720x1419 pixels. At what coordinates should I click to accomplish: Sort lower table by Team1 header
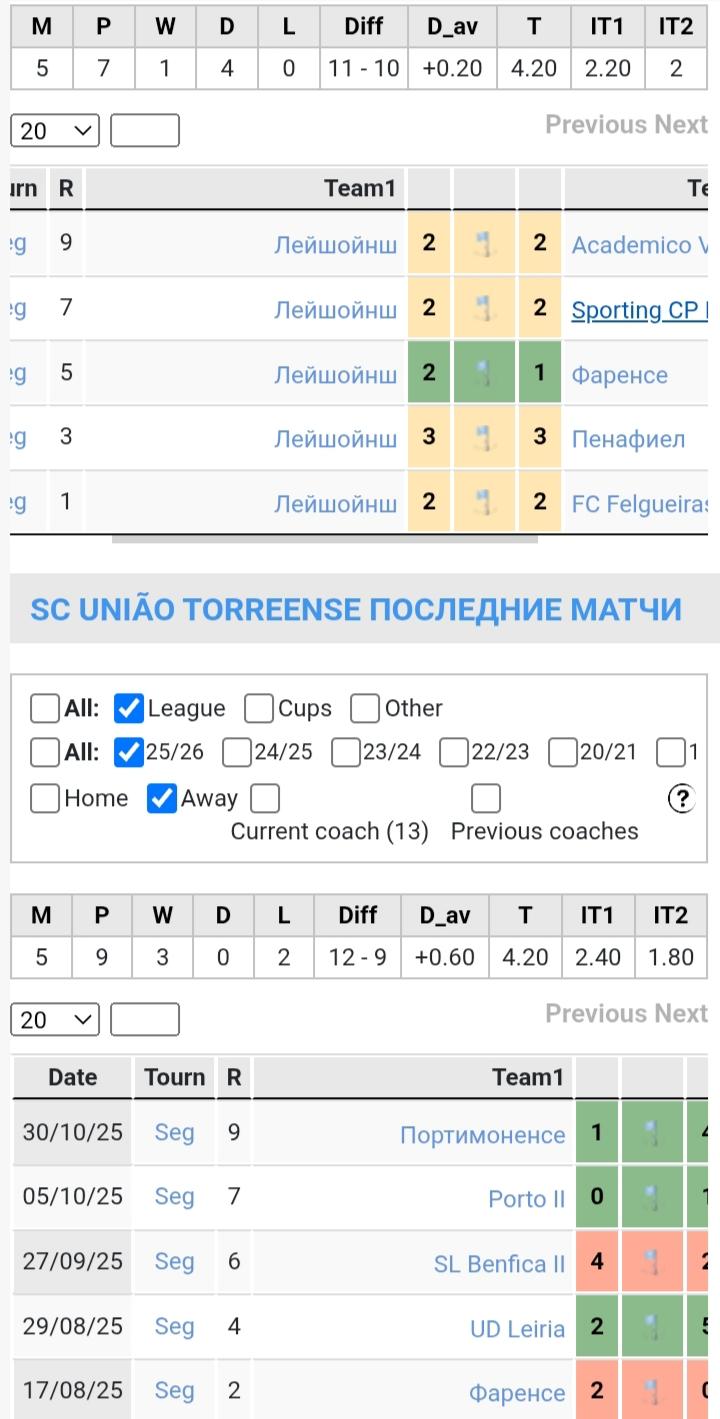528,1077
